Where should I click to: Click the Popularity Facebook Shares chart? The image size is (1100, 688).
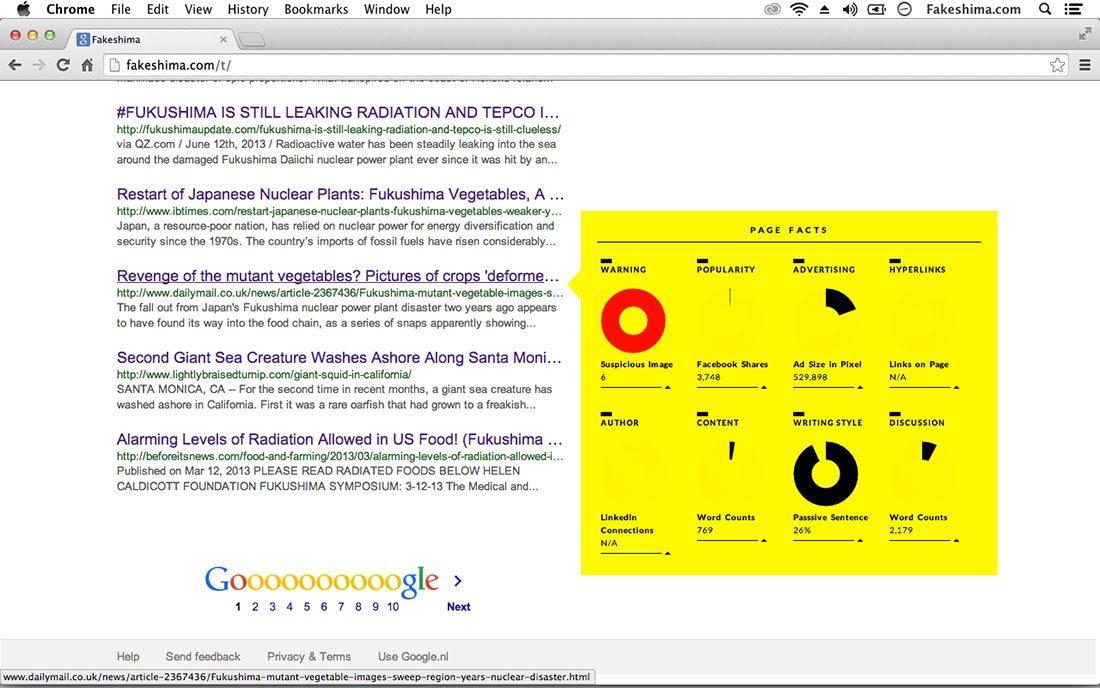pos(729,321)
